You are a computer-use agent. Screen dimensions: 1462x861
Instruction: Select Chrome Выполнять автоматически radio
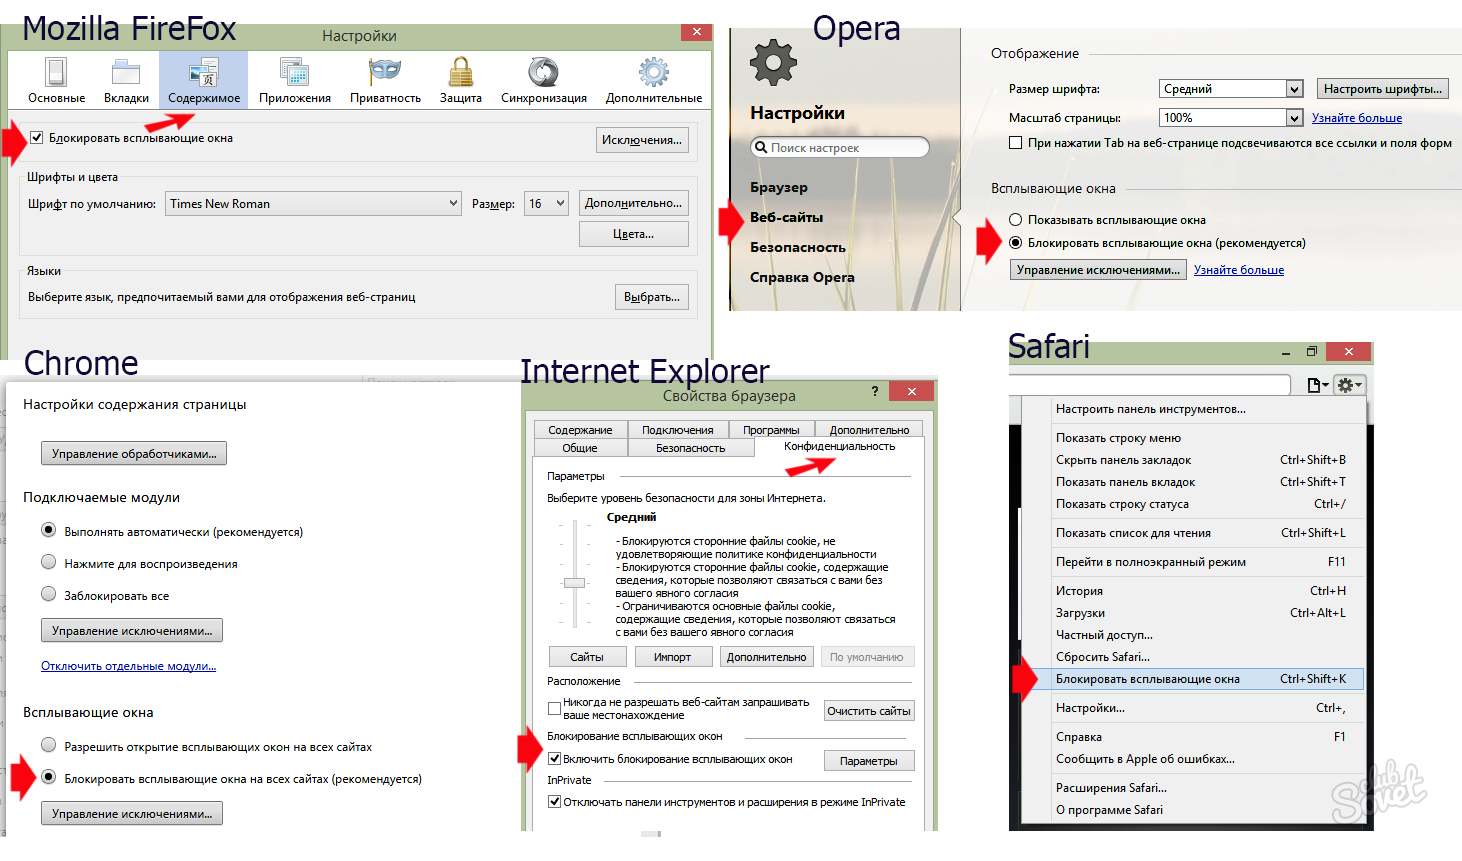pos(48,530)
